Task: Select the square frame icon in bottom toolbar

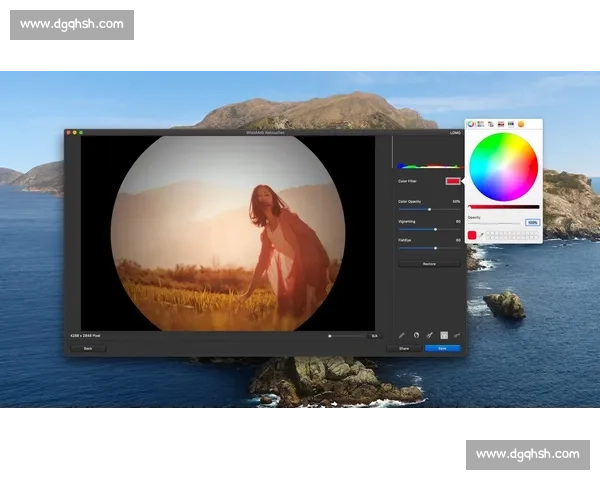Action: click(444, 335)
